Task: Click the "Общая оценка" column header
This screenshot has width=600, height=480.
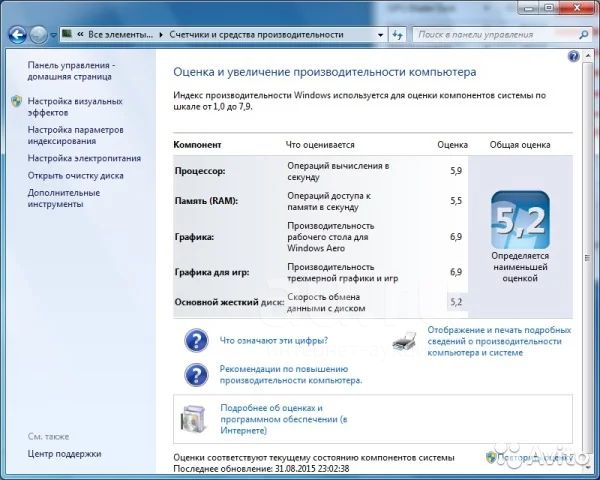Action: click(x=520, y=145)
